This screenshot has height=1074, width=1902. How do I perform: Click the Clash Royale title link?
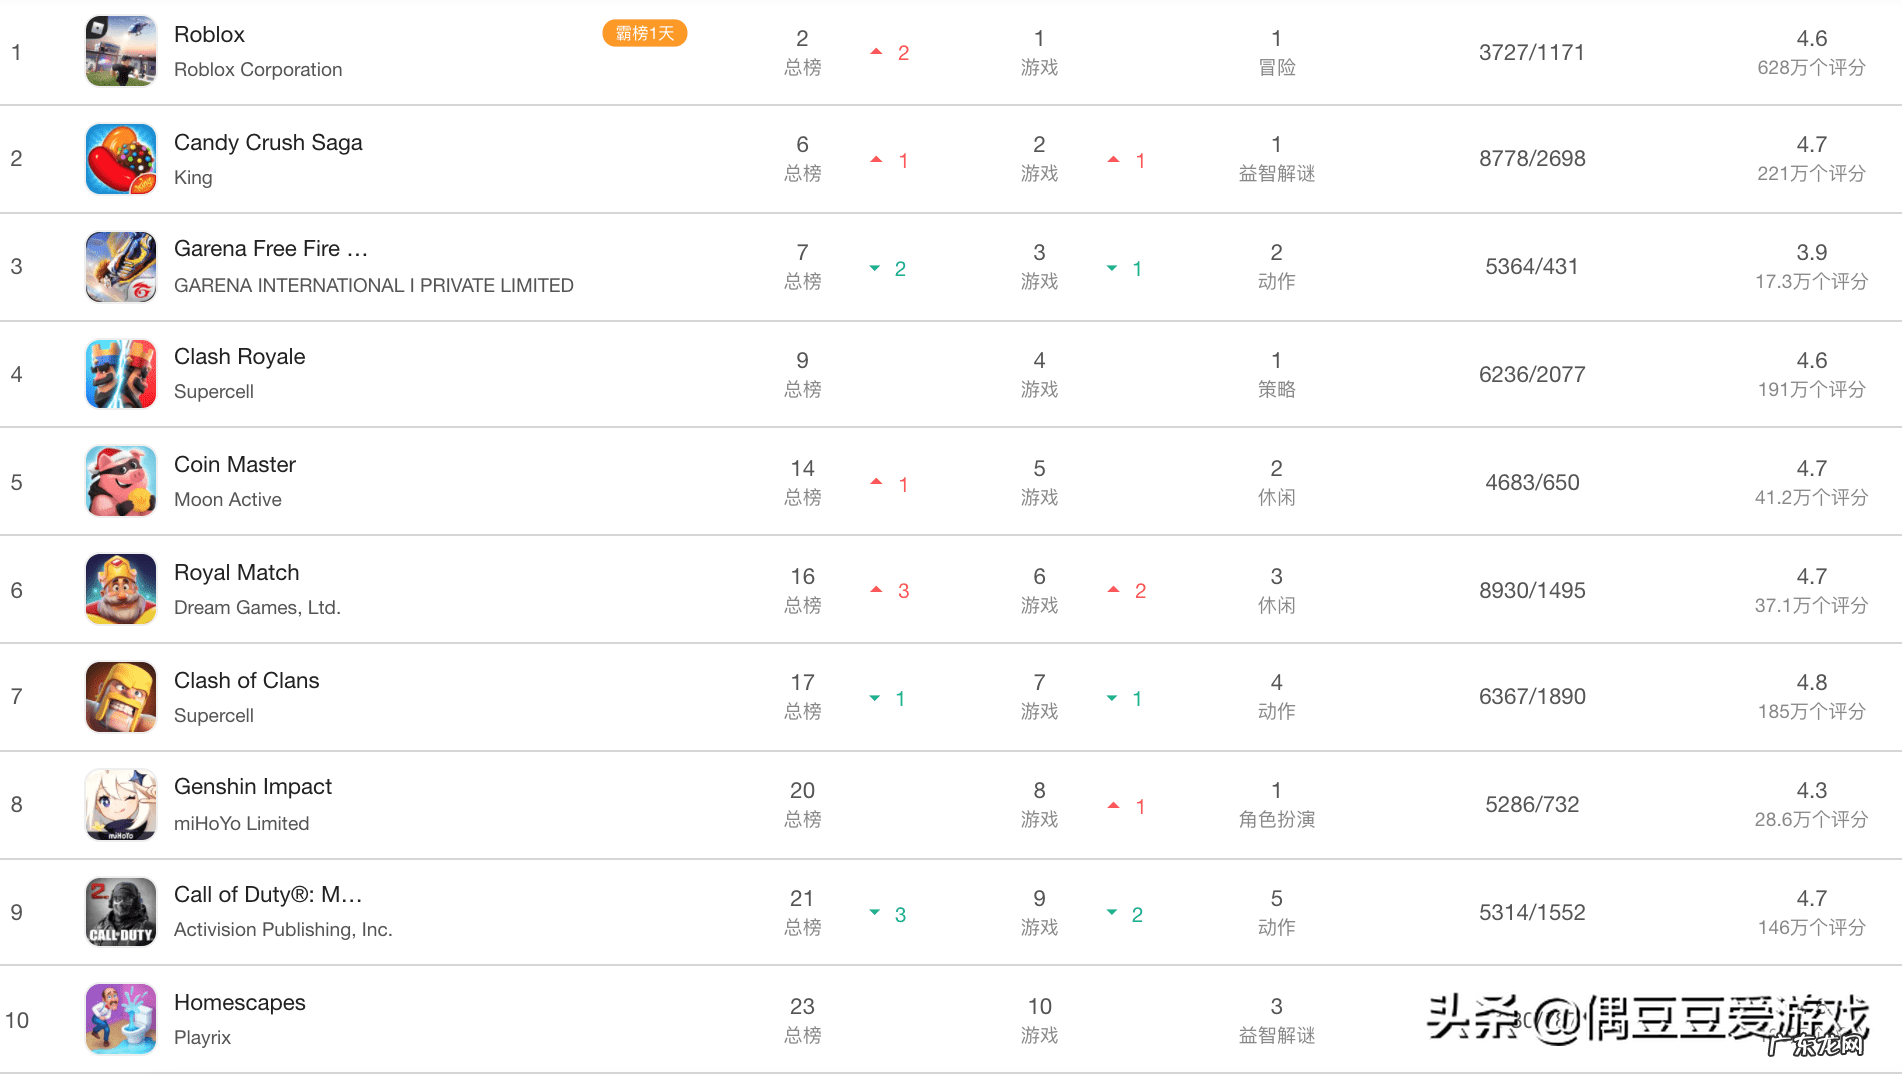239,357
